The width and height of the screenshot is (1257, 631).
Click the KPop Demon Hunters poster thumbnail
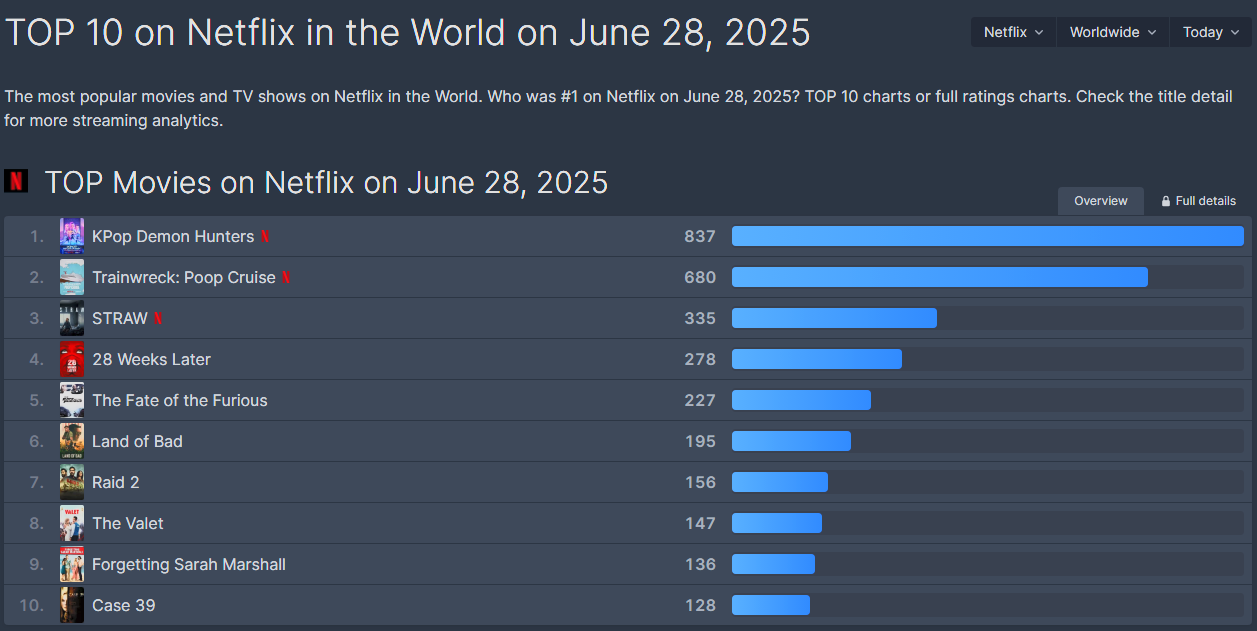click(x=72, y=236)
